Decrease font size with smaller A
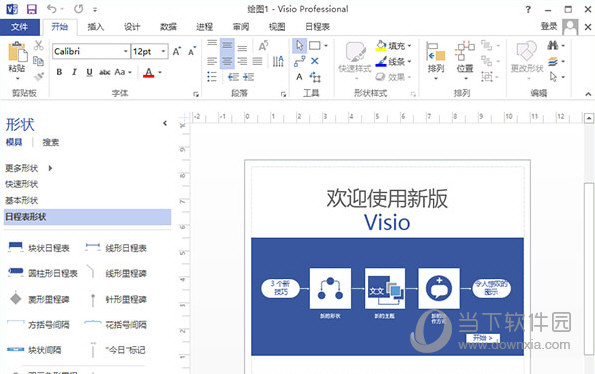The height and width of the screenshot is (374, 595). [x=192, y=51]
